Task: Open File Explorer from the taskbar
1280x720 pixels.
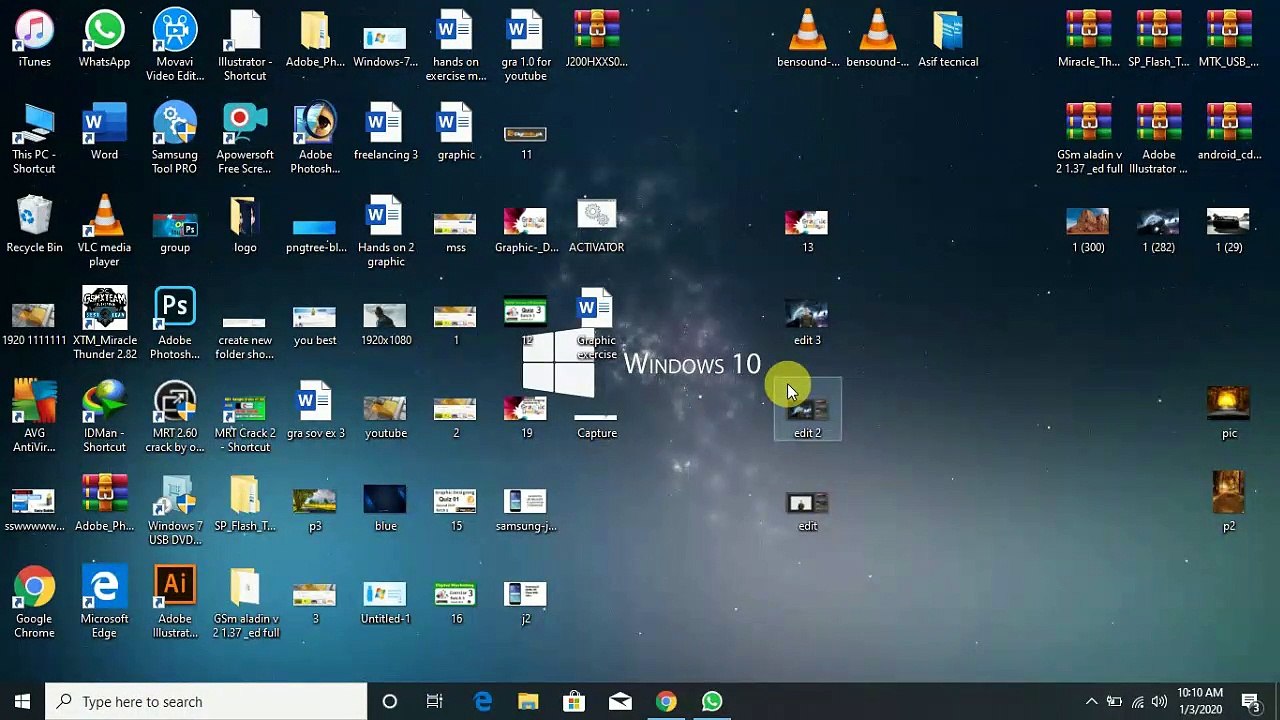Action: 528,702
